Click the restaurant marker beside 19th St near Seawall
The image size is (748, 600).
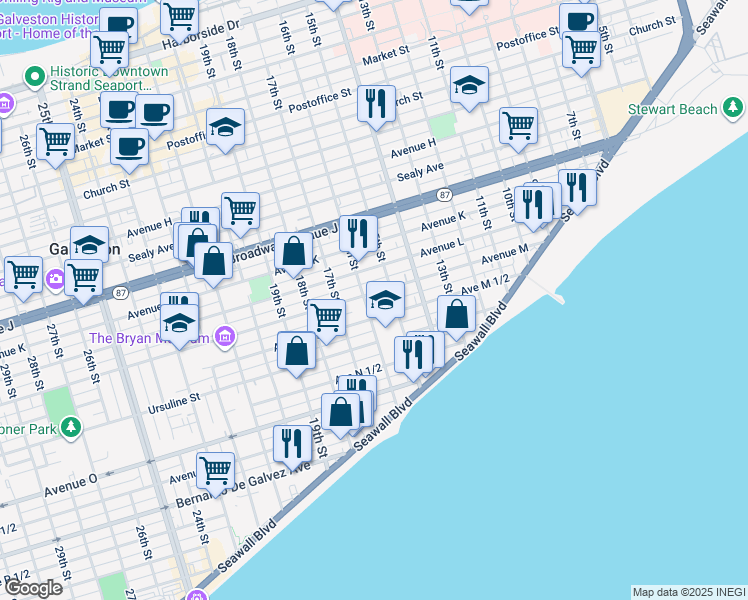coord(292,442)
